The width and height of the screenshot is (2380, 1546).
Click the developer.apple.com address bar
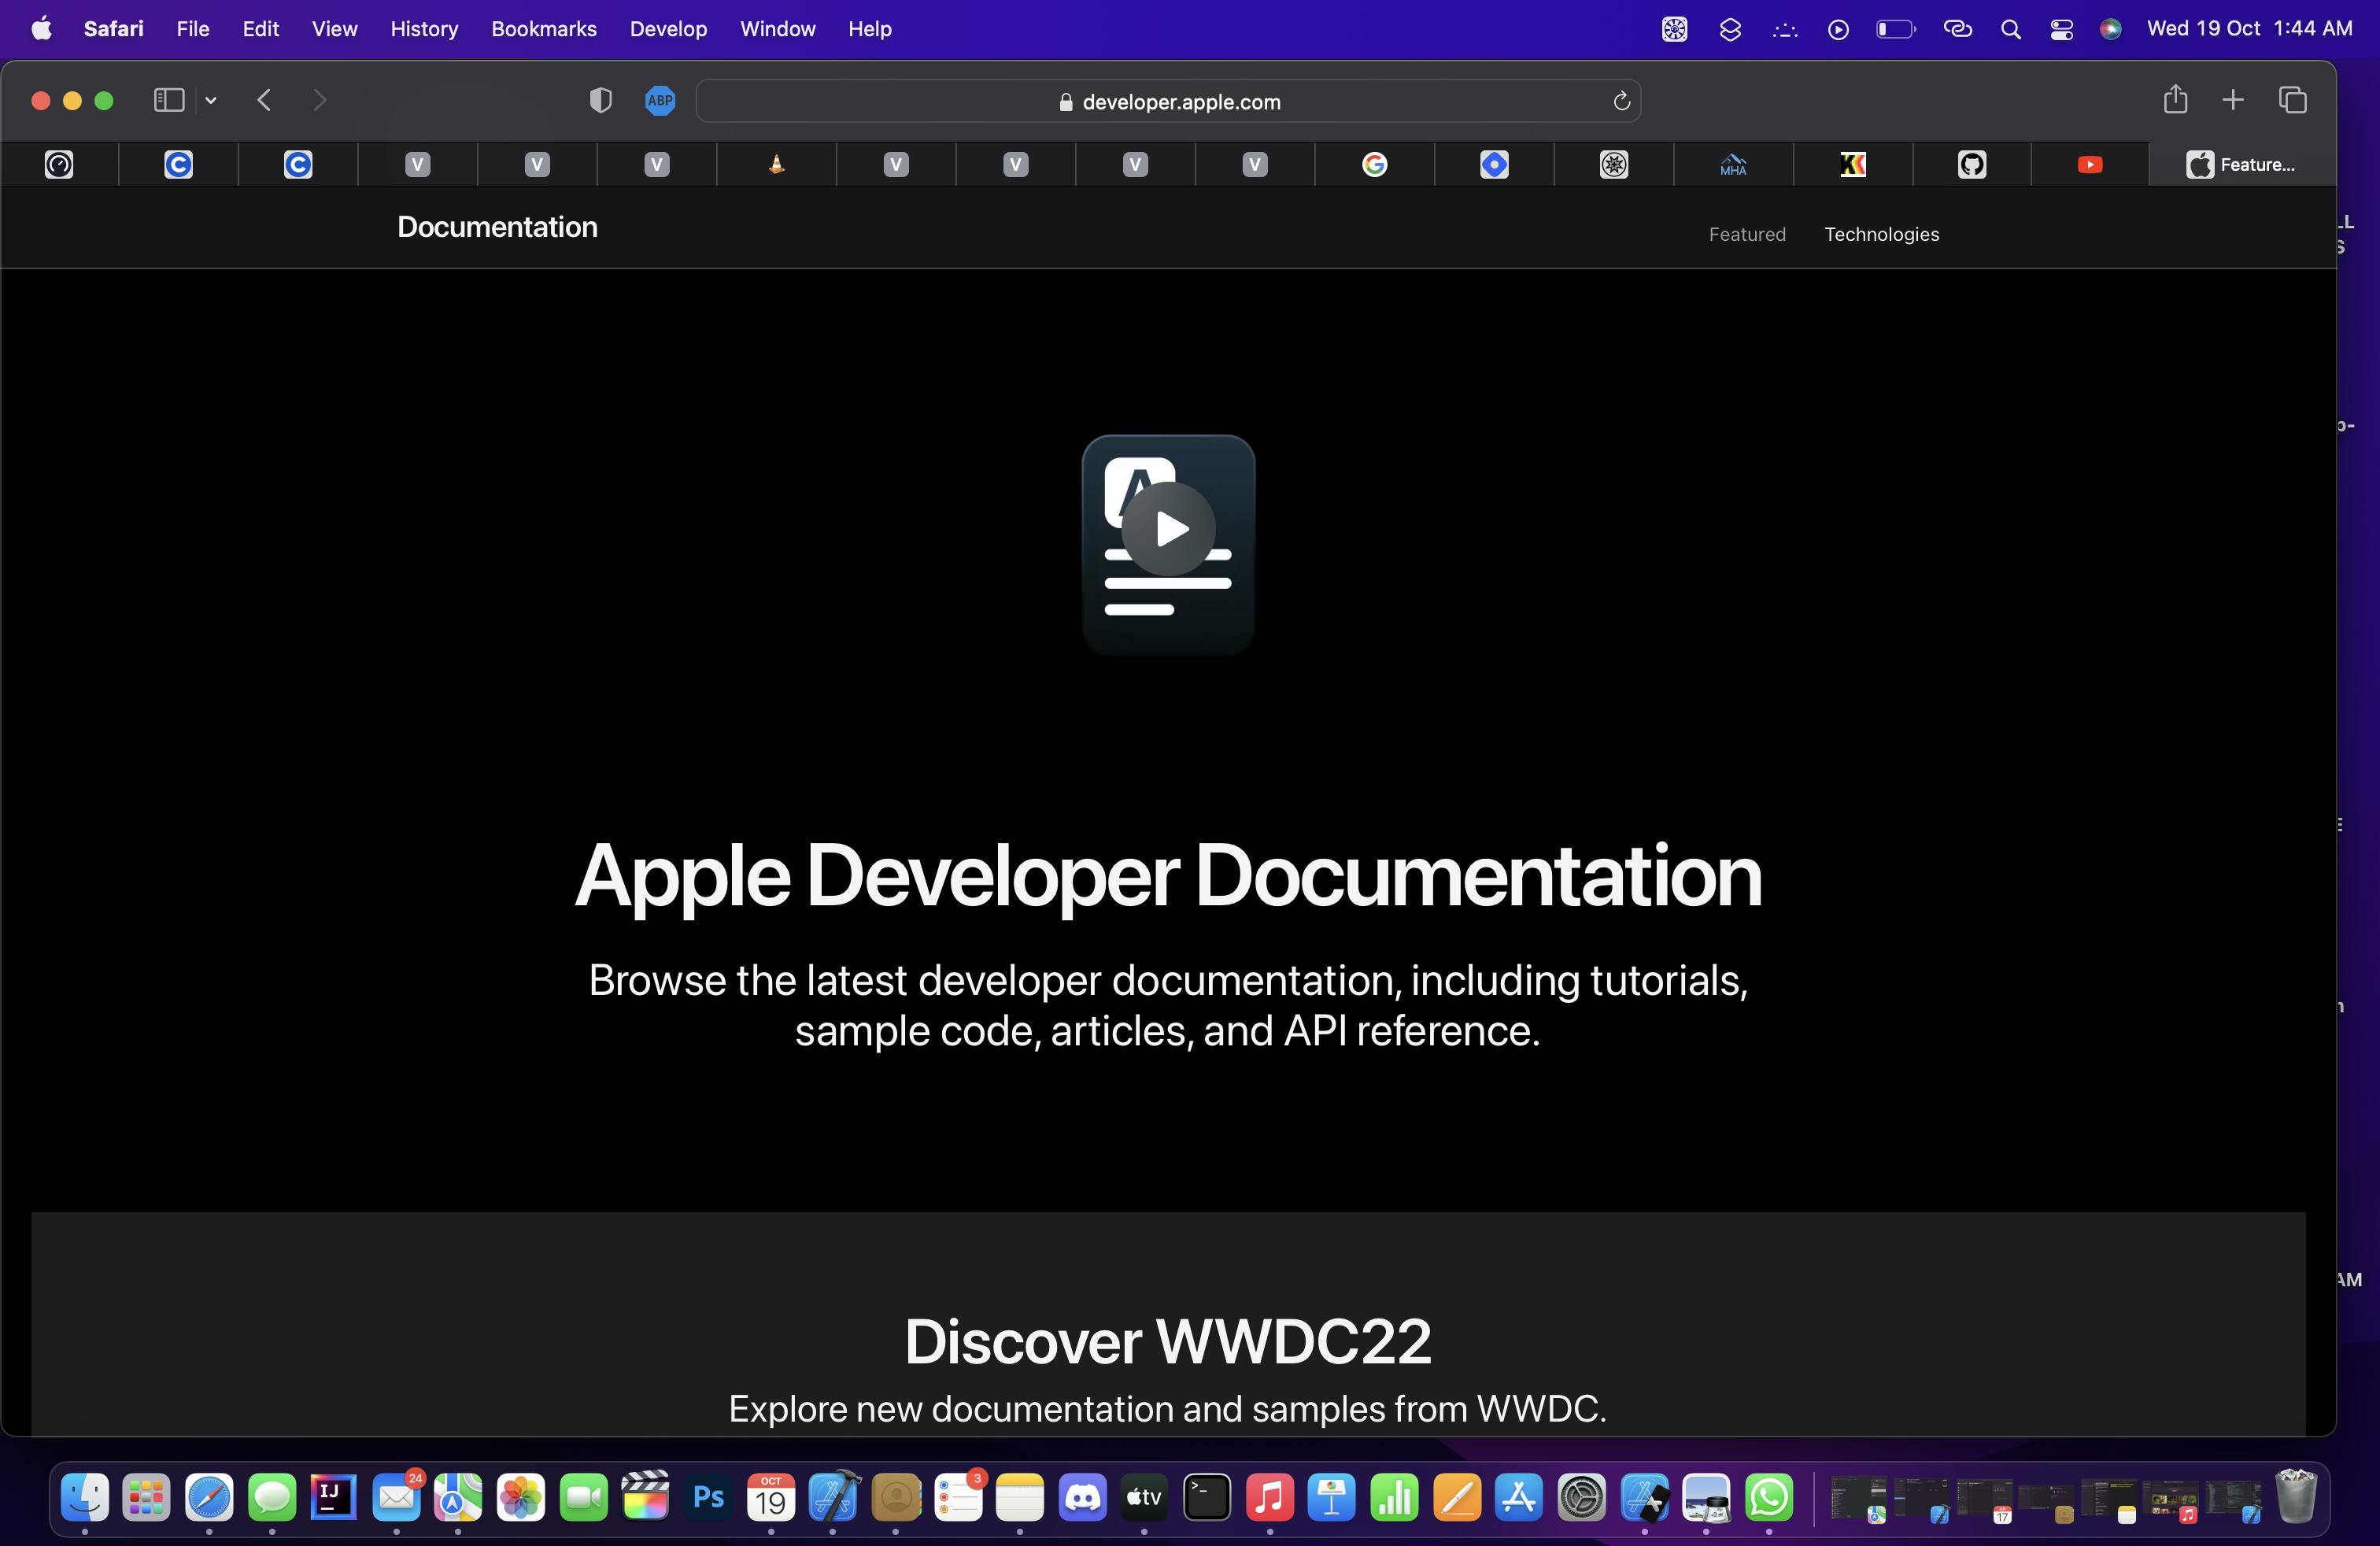[x=1168, y=101]
